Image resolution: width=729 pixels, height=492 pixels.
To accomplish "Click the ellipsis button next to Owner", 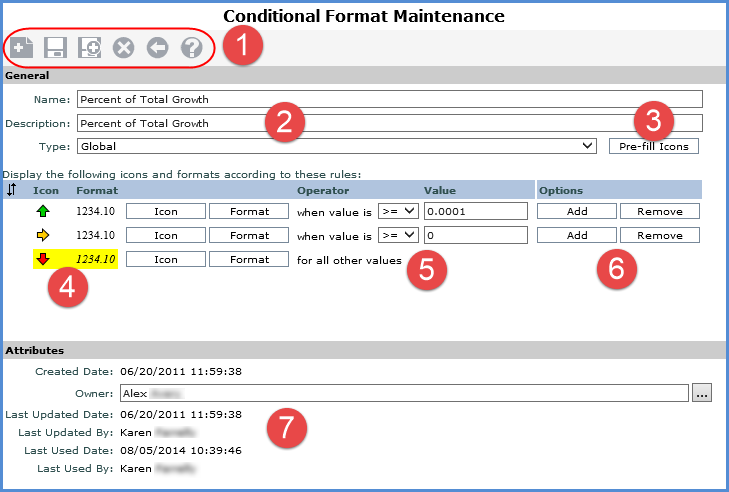I will pyautogui.click(x=702, y=394).
